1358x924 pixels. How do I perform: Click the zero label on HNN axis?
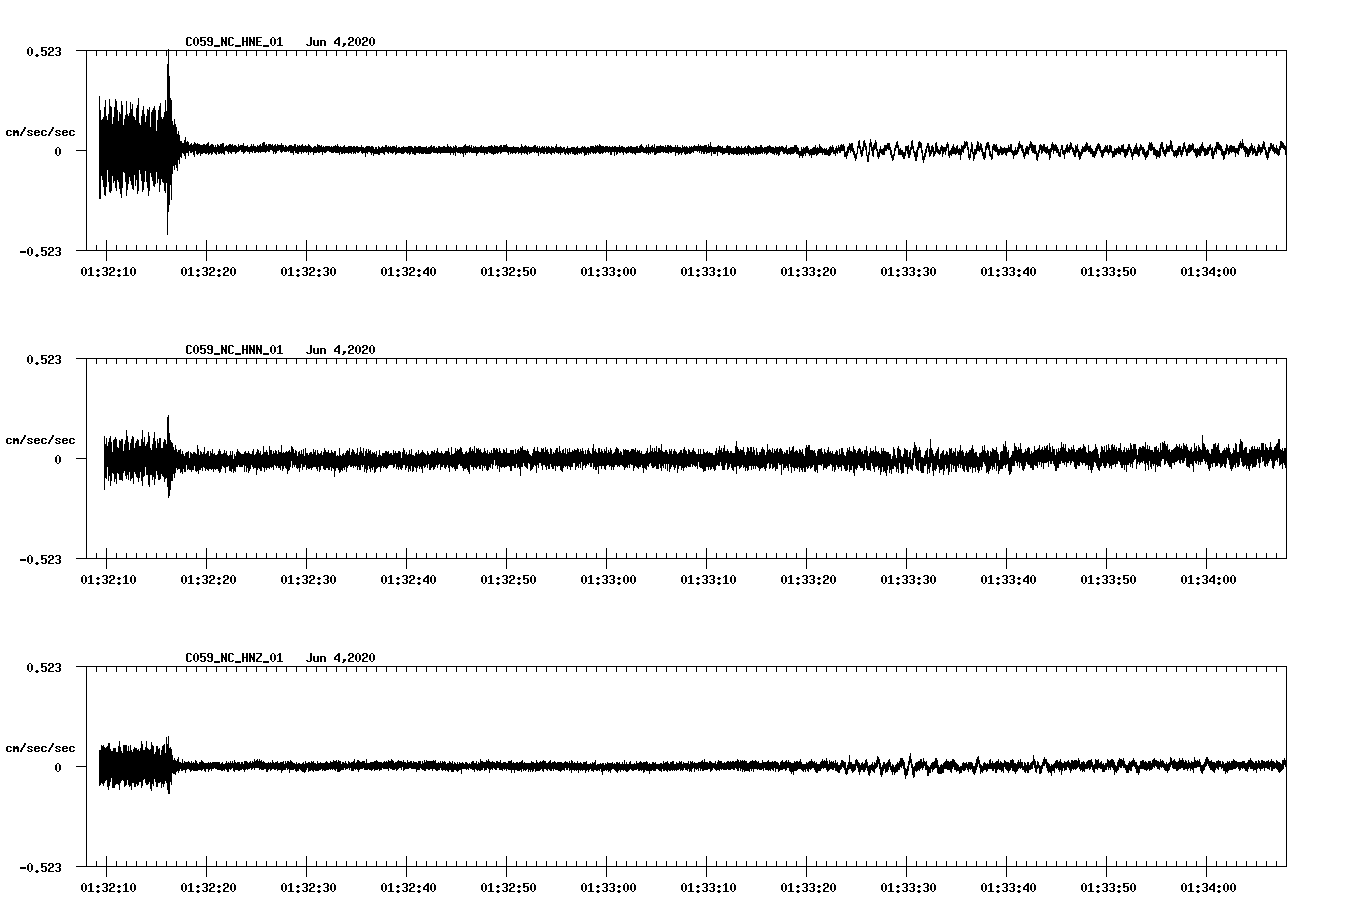point(58,460)
